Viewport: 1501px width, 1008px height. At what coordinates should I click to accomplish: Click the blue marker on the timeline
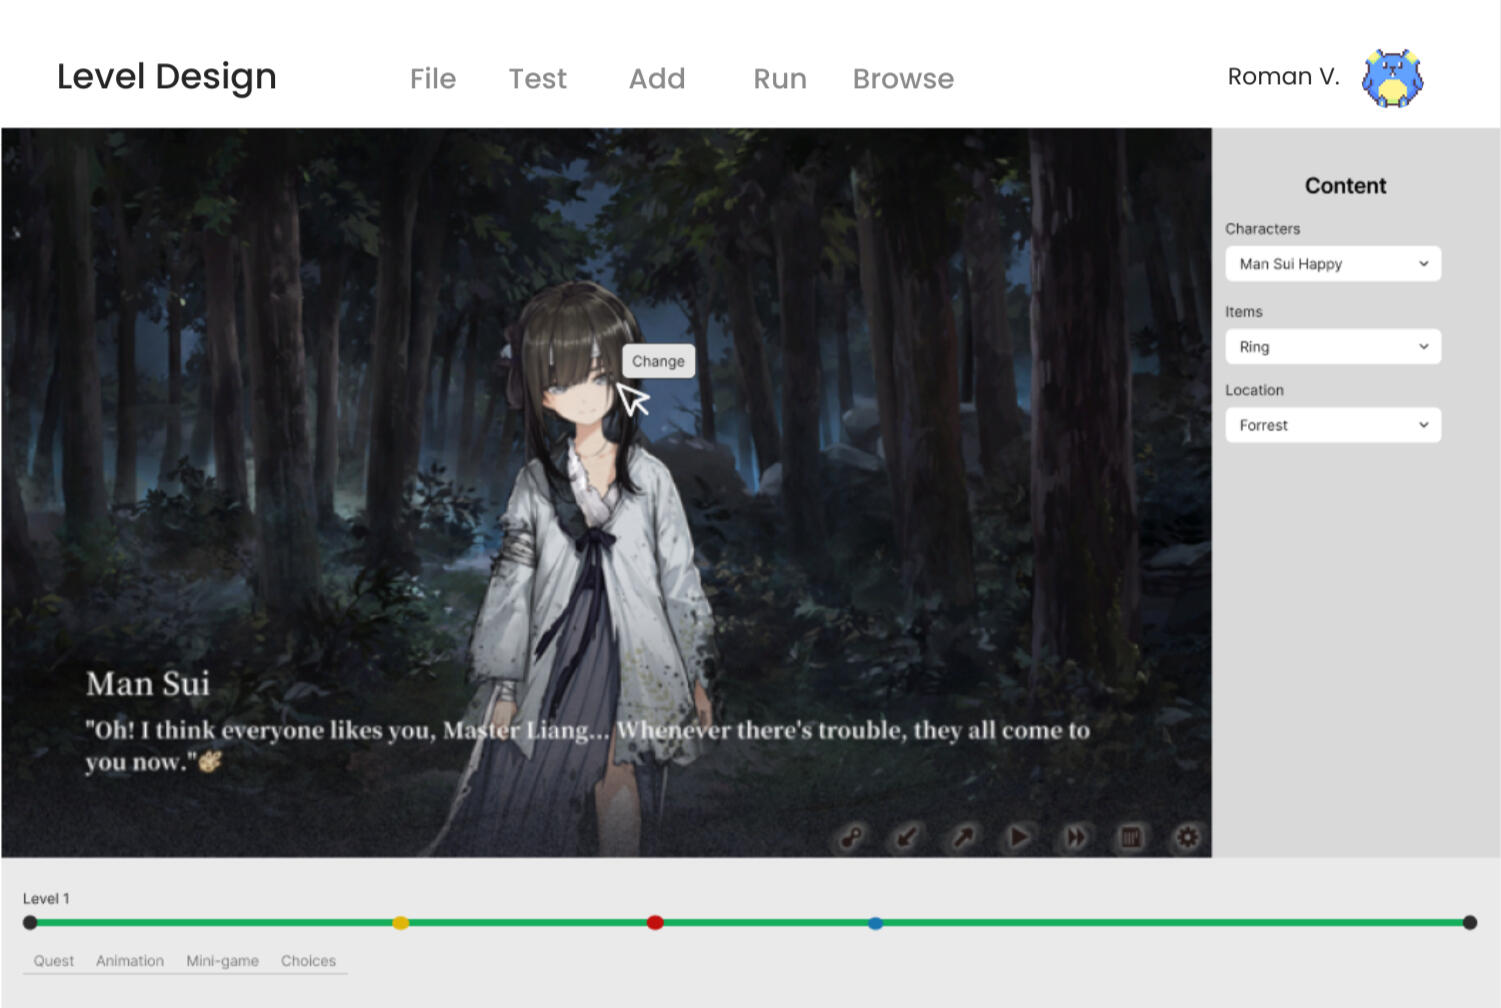(876, 923)
